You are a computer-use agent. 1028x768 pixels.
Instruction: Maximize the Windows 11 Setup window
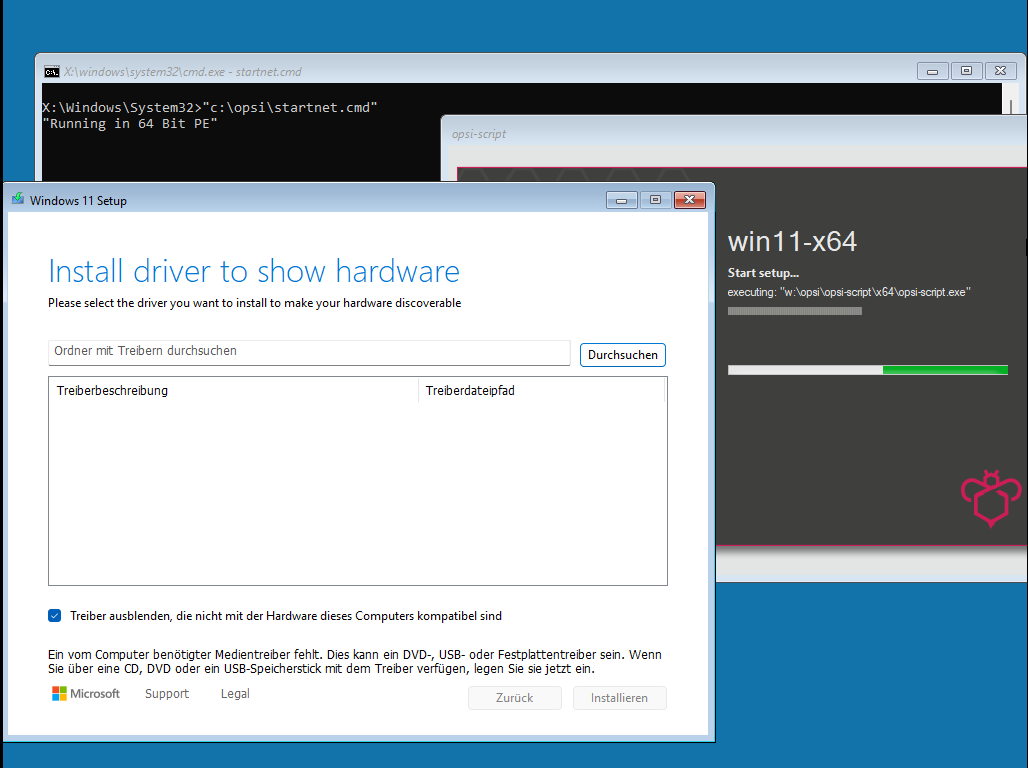point(656,200)
